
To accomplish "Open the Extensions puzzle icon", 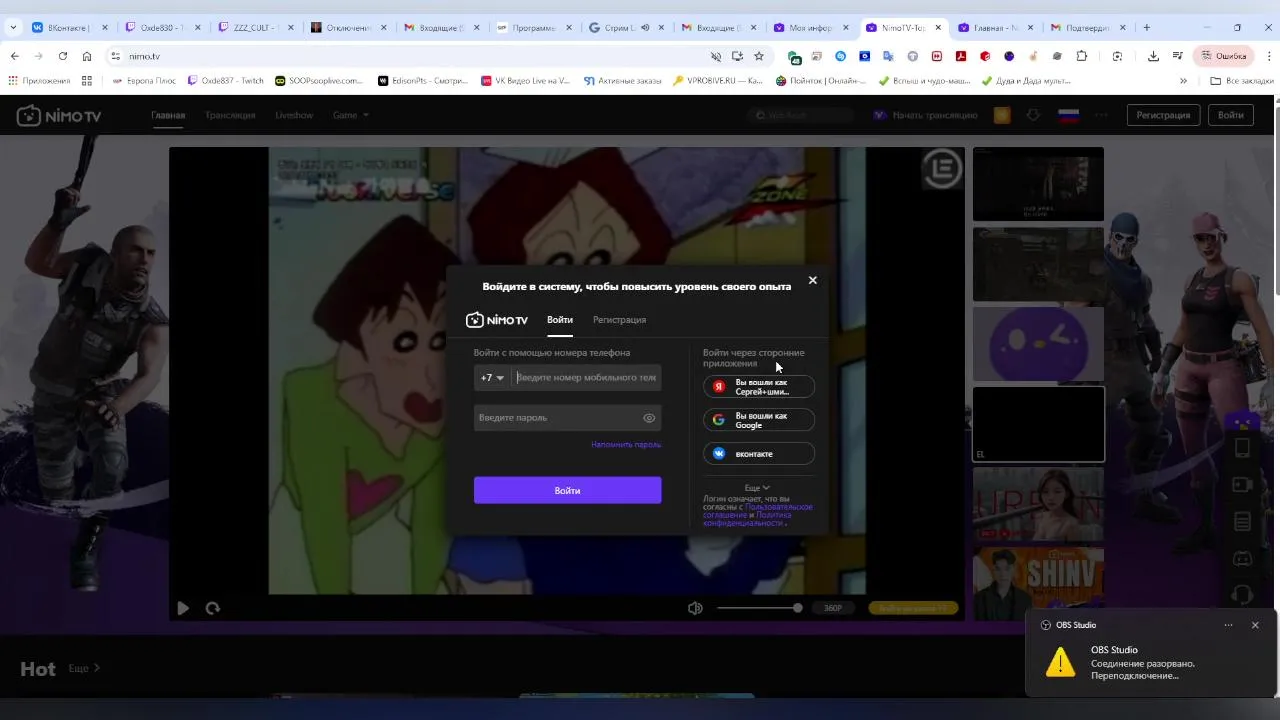I will pyautogui.click(x=1081, y=56).
